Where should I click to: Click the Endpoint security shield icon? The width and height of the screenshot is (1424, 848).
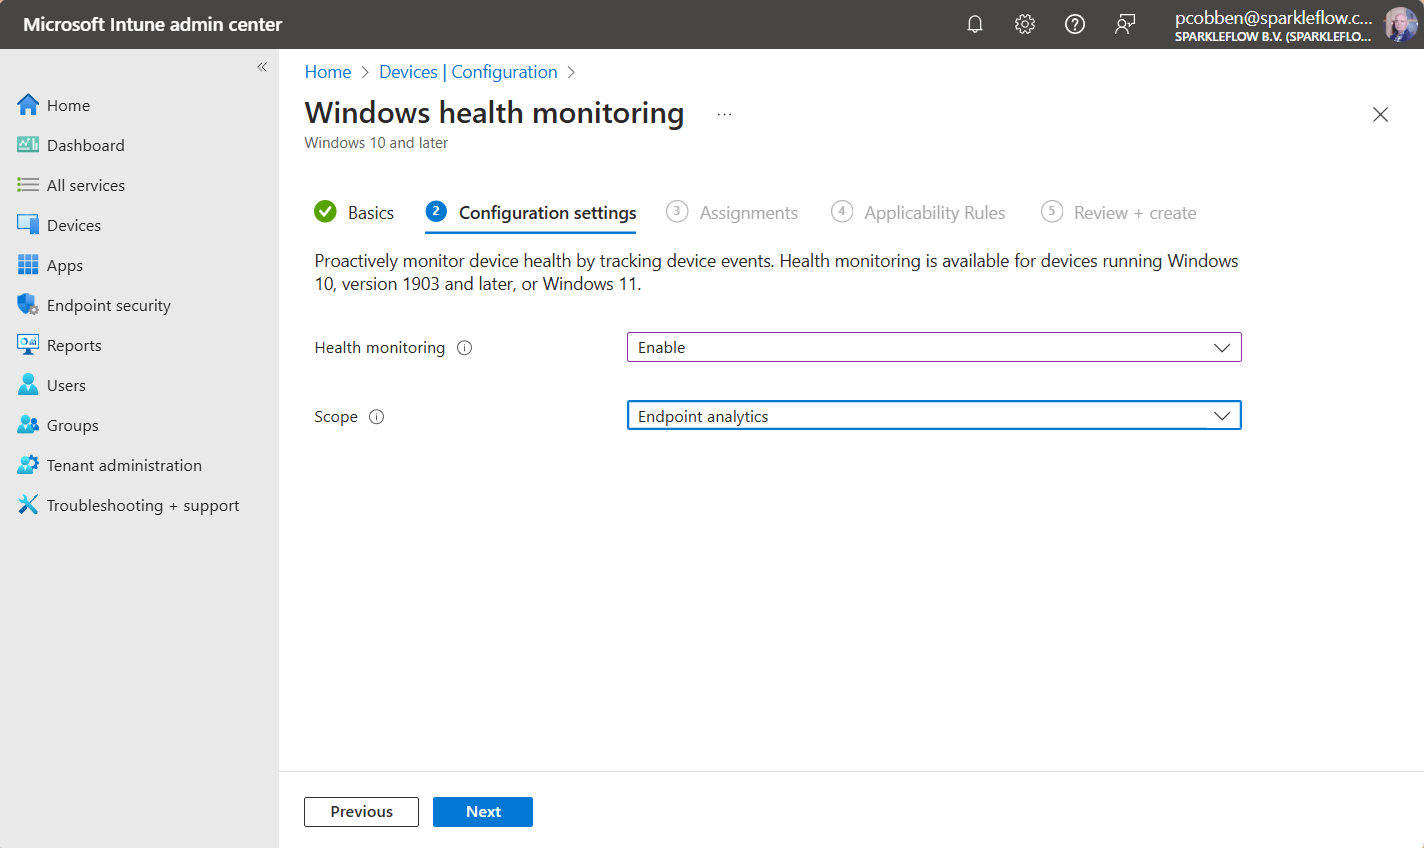[x=28, y=305]
